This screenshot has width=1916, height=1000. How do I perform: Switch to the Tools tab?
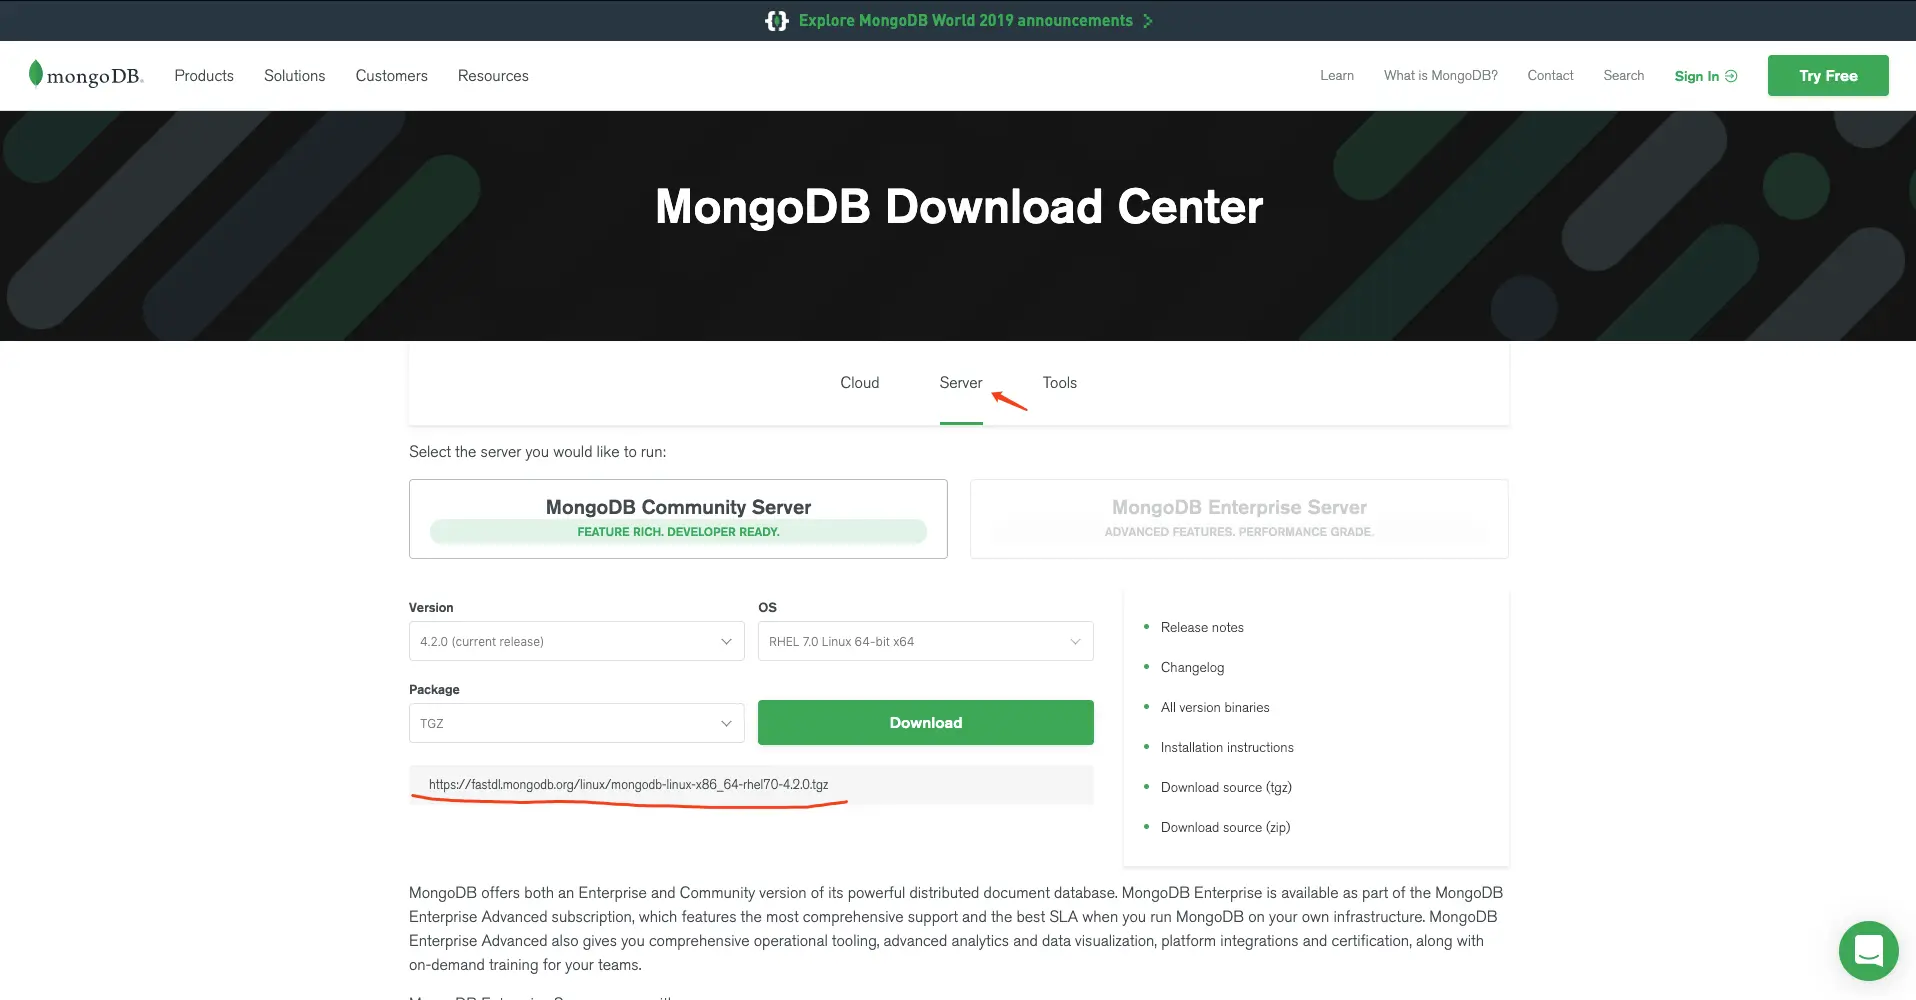[x=1060, y=383]
